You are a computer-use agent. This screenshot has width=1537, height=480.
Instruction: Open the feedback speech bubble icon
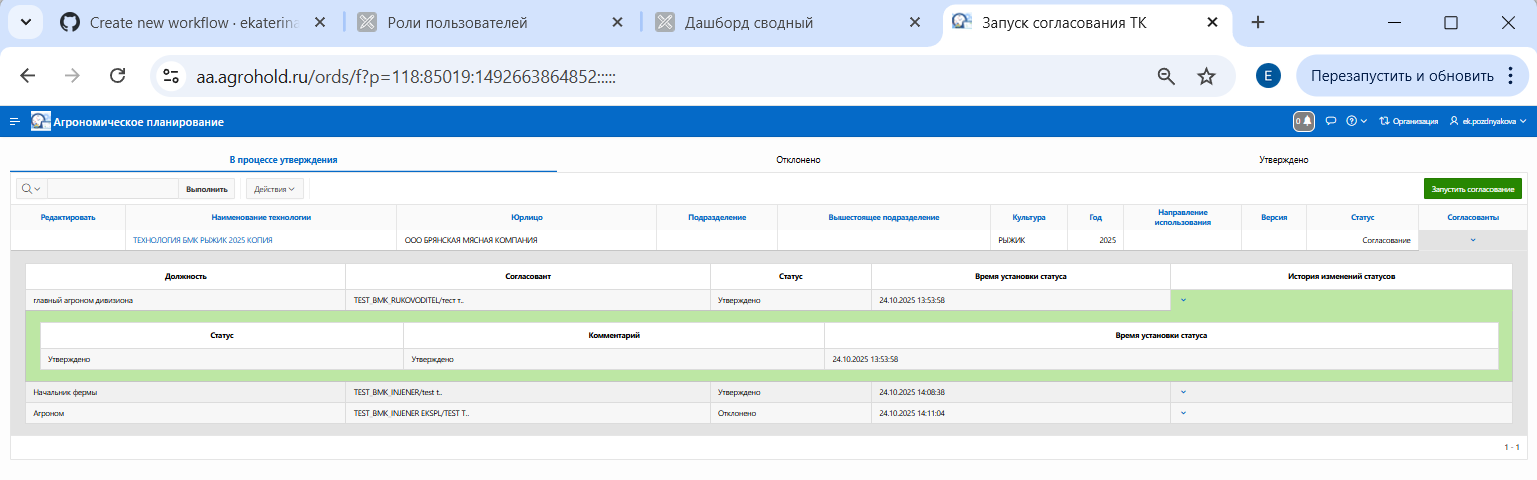pyautogui.click(x=1331, y=122)
